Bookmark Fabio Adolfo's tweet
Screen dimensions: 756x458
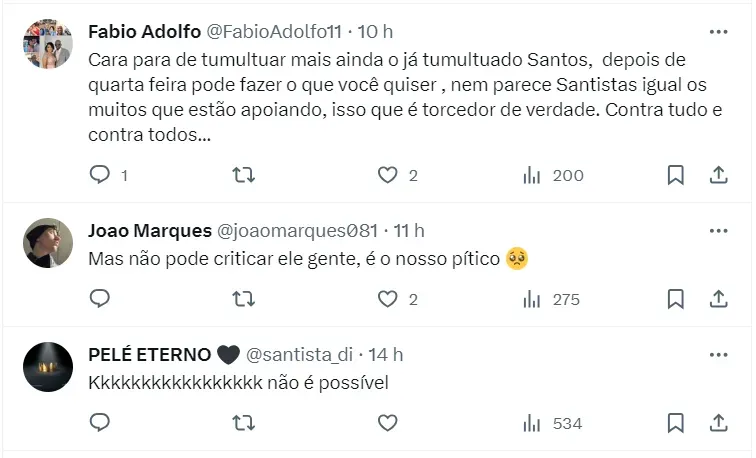pos(675,175)
